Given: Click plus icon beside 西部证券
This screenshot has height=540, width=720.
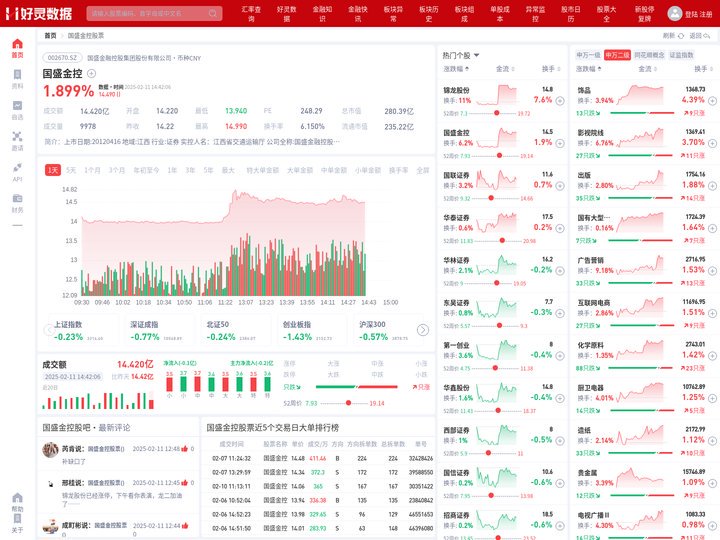Looking at the screenshot, I should 560,441.
